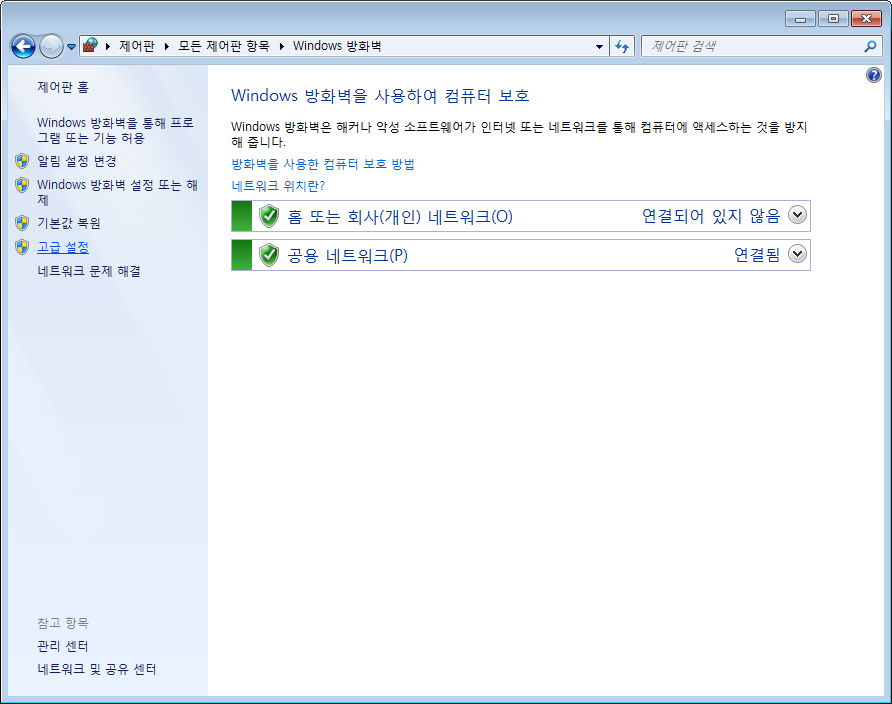
Task: Open 관리 센터 under 참고 항목
Action: [63, 646]
